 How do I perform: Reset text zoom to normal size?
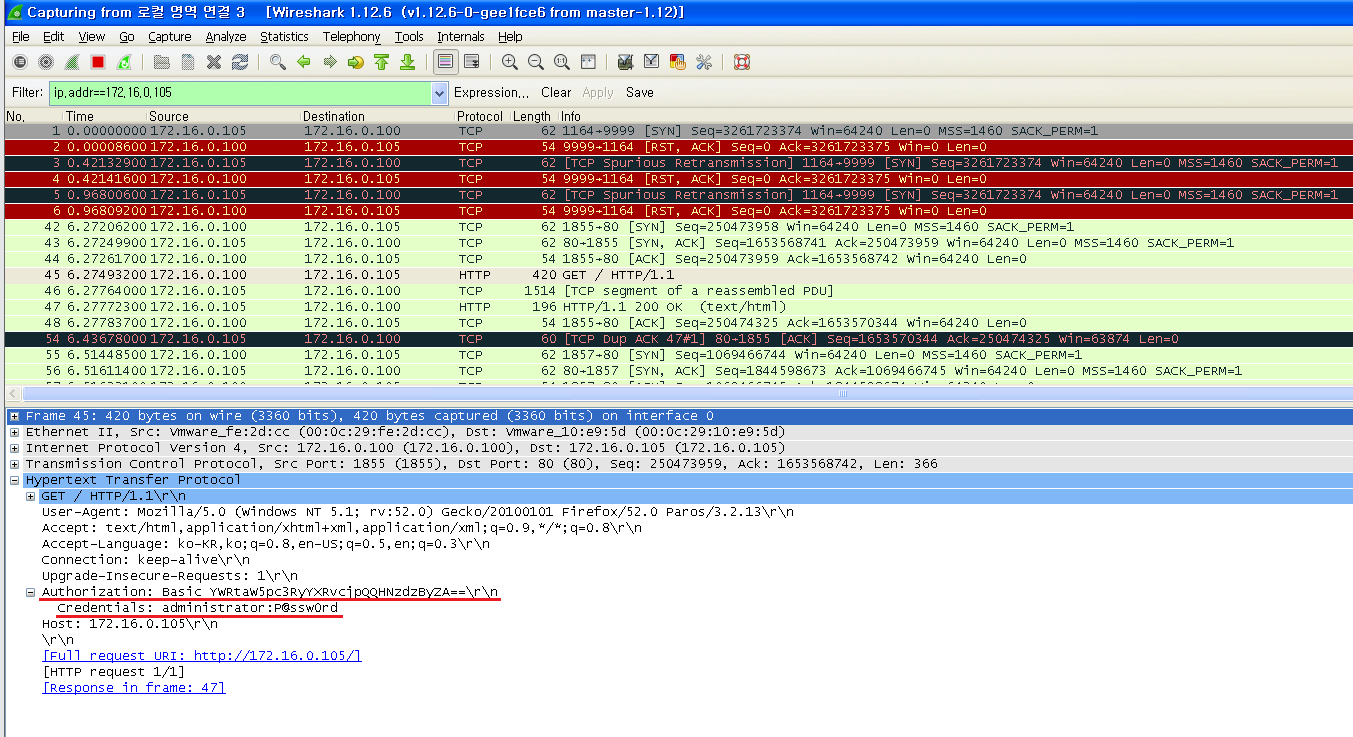pyautogui.click(x=562, y=62)
